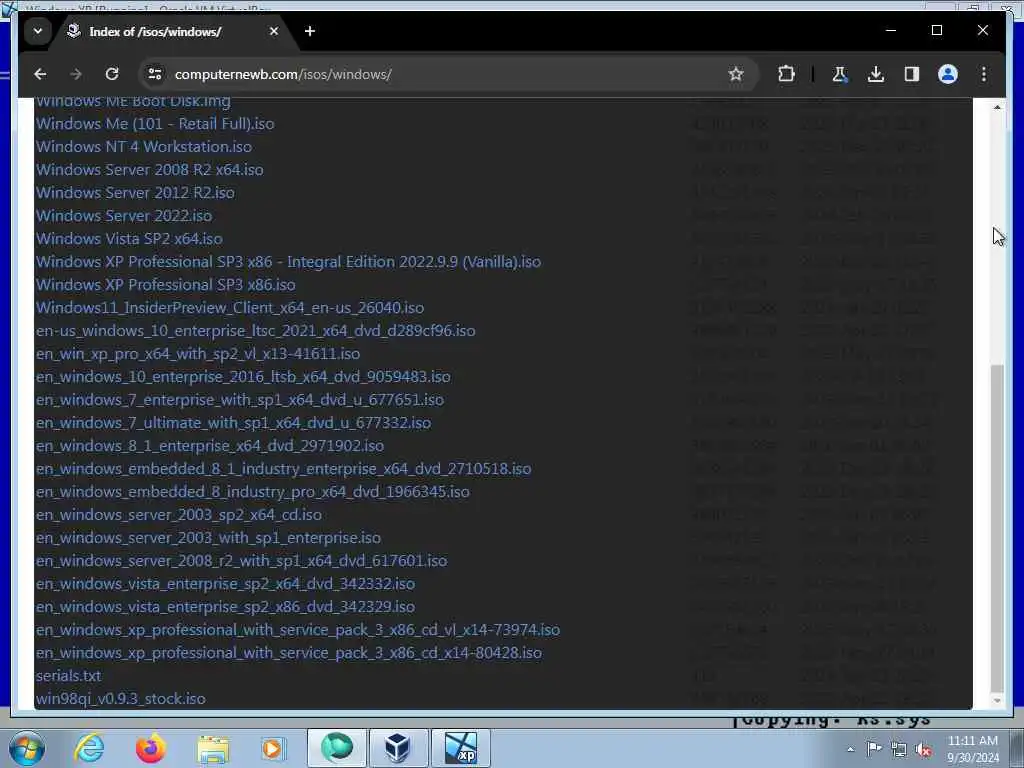Image resolution: width=1024 pixels, height=768 pixels.
Task: Open en_windows_7_ultimate_with_sp1 iso link
Action: click(x=233, y=423)
